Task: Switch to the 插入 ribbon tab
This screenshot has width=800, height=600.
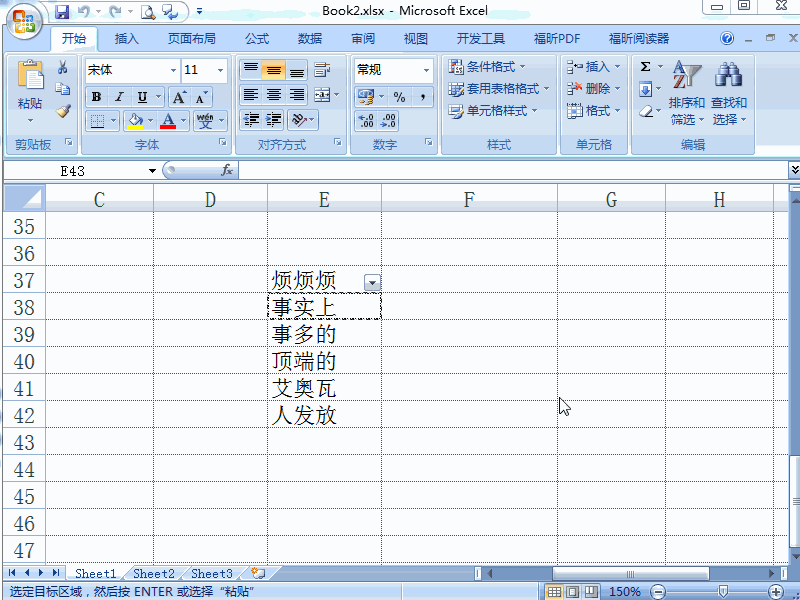Action: coord(126,38)
